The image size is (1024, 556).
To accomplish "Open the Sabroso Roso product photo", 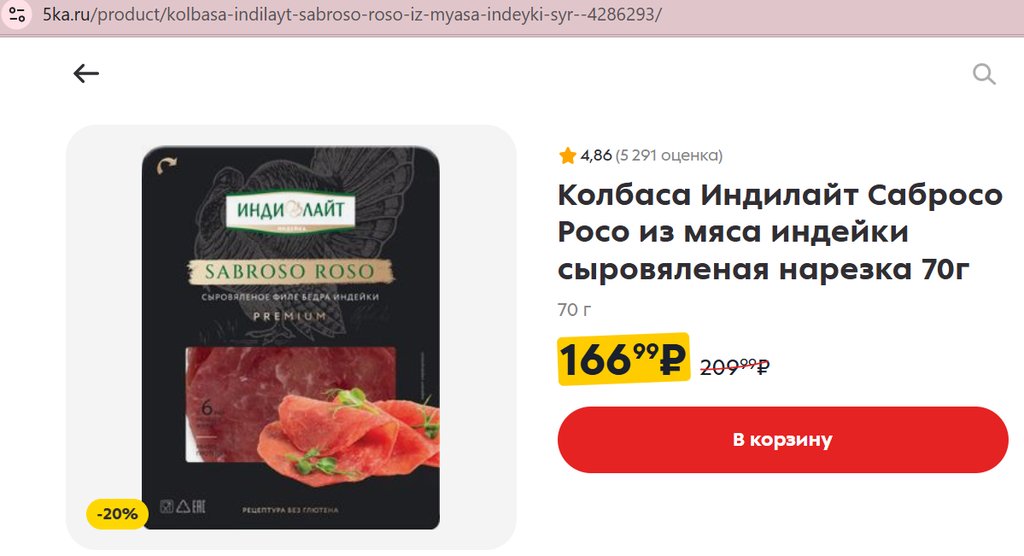I will [291, 337].
